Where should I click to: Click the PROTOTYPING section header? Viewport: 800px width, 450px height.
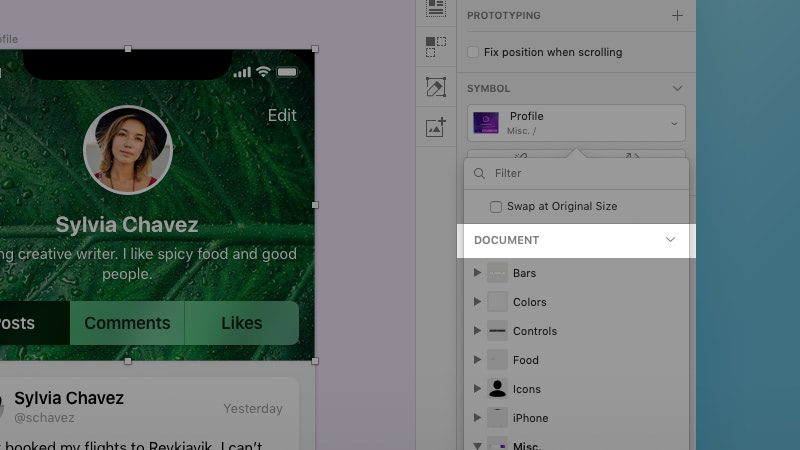click(x=504, y=15)
